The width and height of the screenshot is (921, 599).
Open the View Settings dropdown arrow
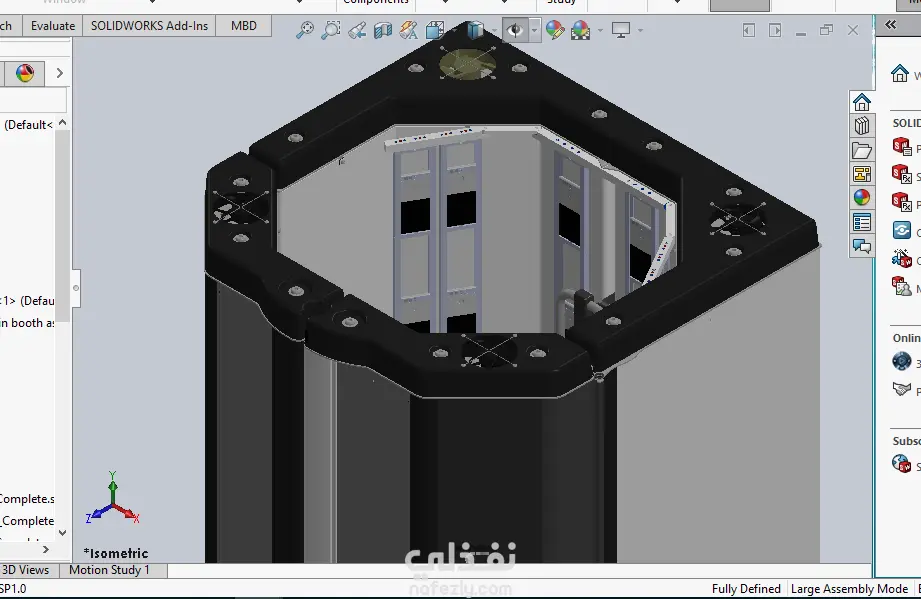click(x=640, y=30)
